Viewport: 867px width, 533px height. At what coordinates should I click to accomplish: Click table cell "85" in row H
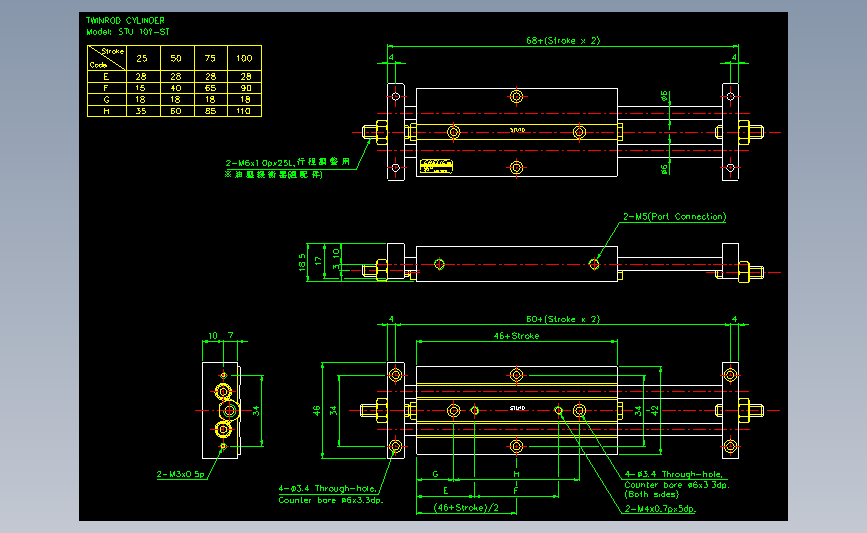point(210,111)
